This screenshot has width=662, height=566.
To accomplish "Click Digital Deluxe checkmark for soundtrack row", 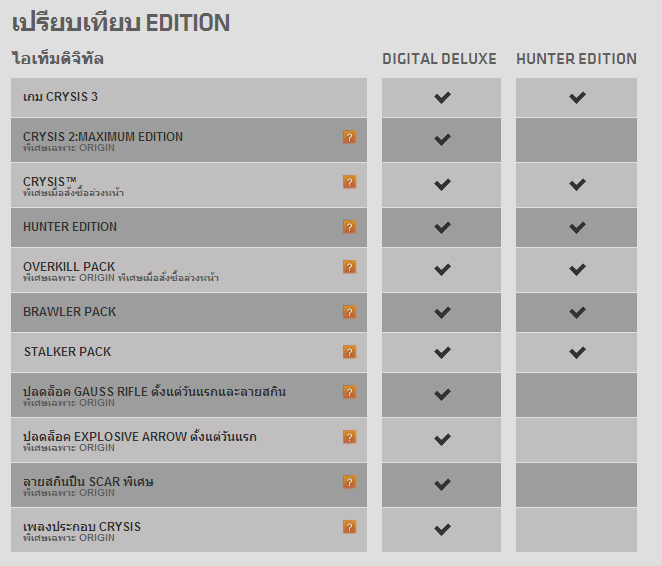I will coord(441,529).
